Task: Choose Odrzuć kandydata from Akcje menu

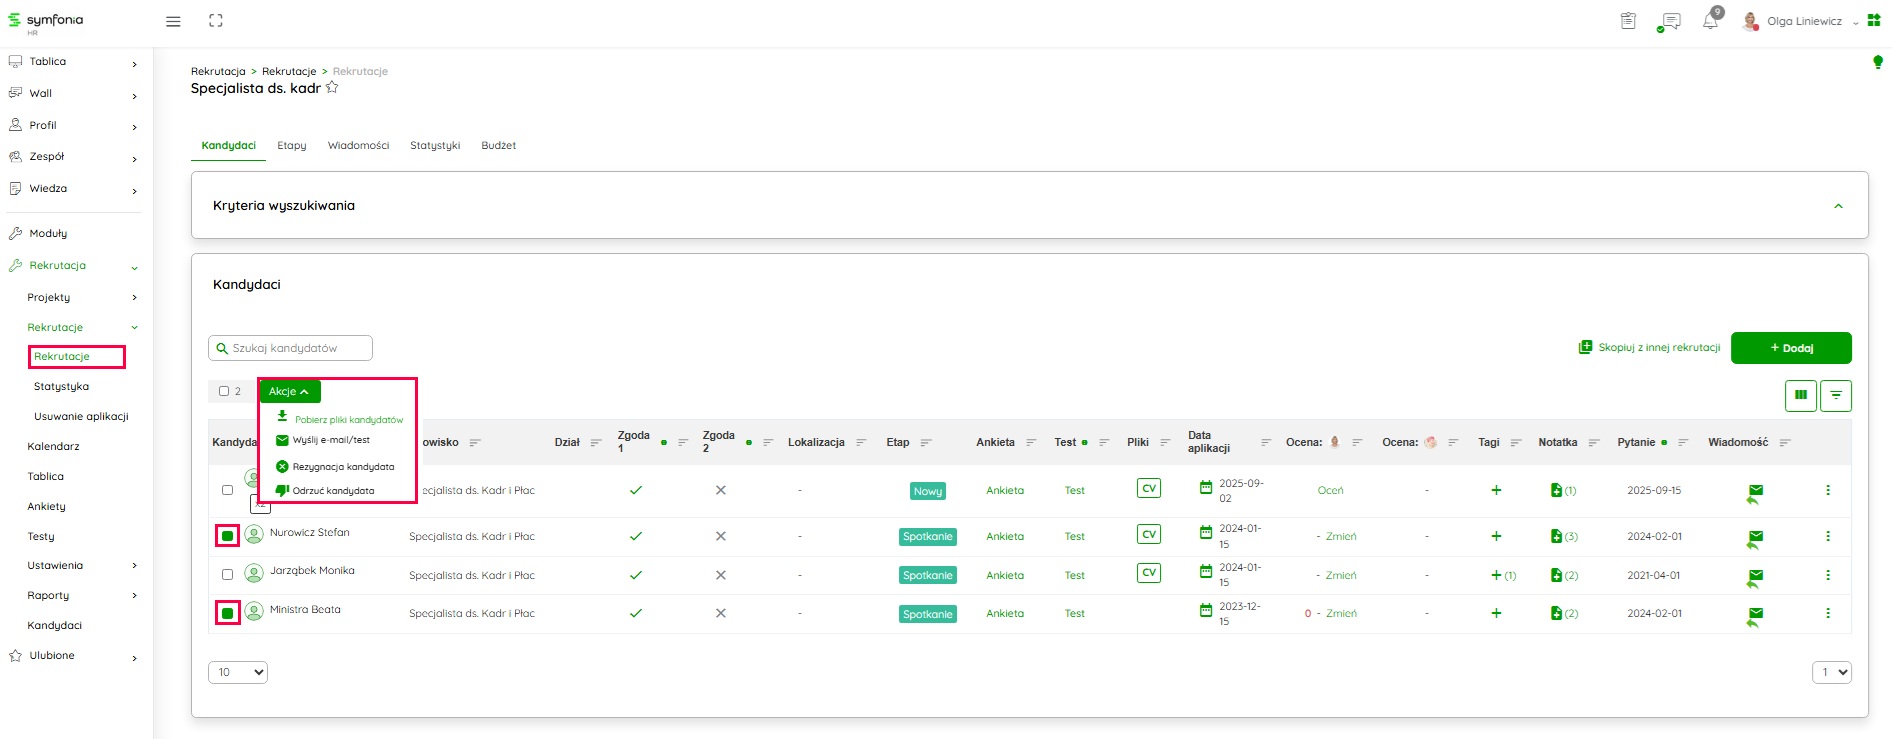Action: (333, 491)
